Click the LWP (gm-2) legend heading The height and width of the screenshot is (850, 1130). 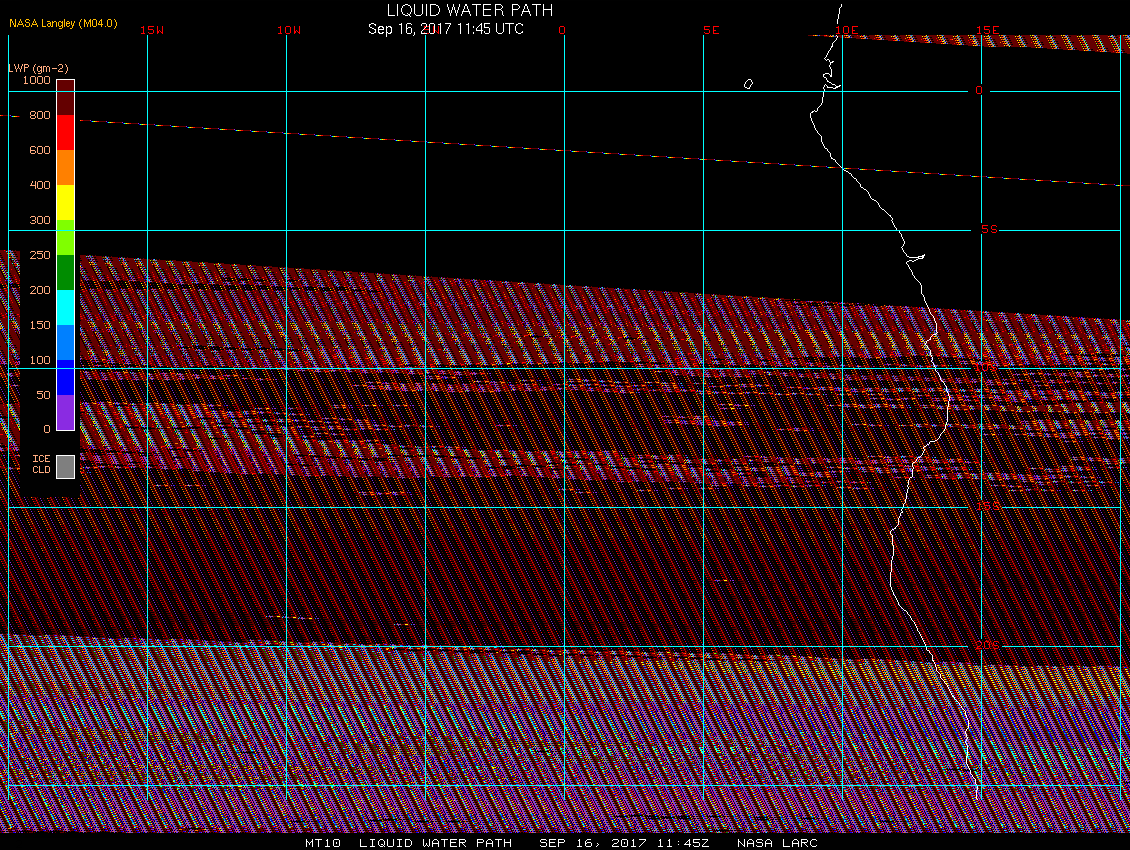tap(38, 68)
